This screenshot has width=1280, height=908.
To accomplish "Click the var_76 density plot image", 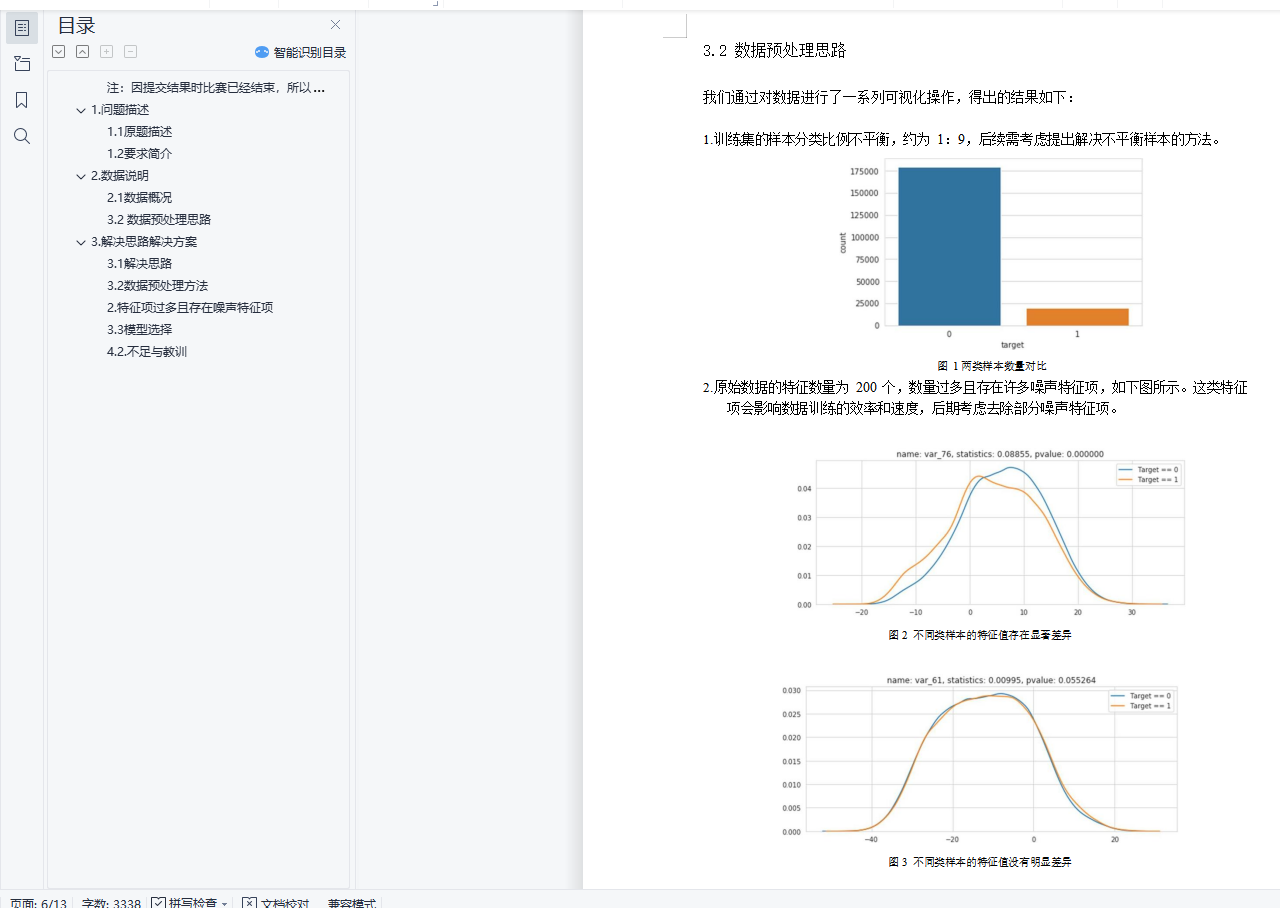I will (x=992, y=533).
